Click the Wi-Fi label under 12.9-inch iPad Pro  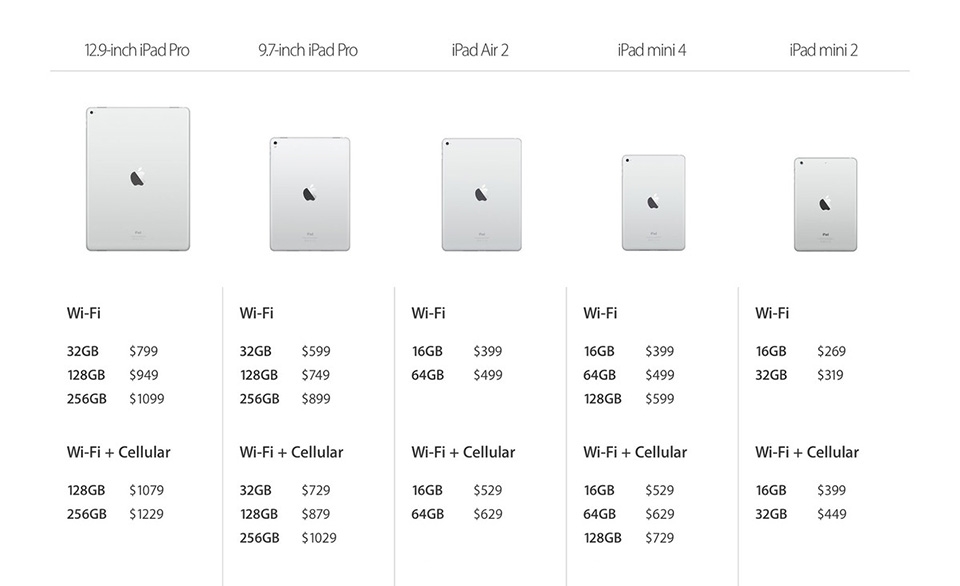click(83, 314)
